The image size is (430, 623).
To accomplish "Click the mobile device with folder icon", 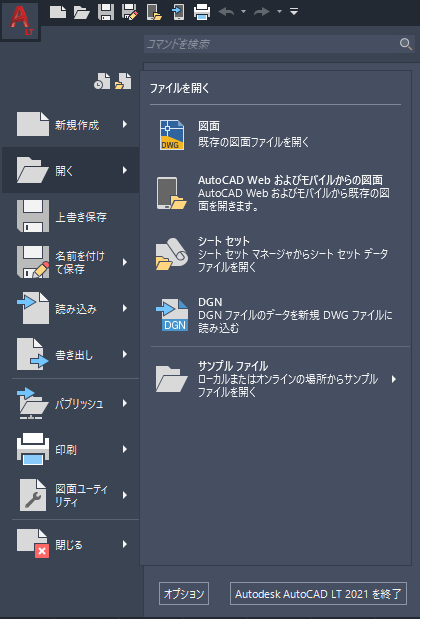I will coord(171,193).
